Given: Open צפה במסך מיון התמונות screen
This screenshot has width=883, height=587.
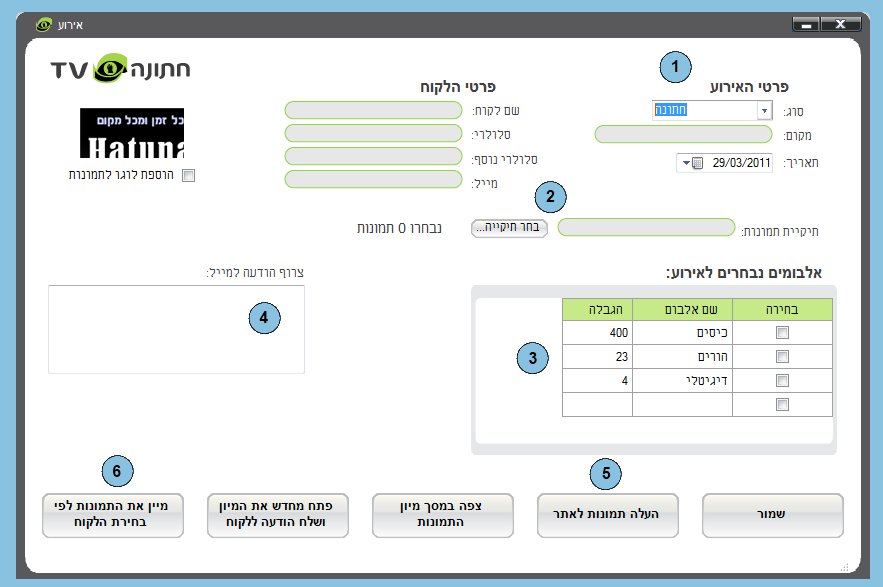Looking at the screenshot, I should tap(443, 515).
